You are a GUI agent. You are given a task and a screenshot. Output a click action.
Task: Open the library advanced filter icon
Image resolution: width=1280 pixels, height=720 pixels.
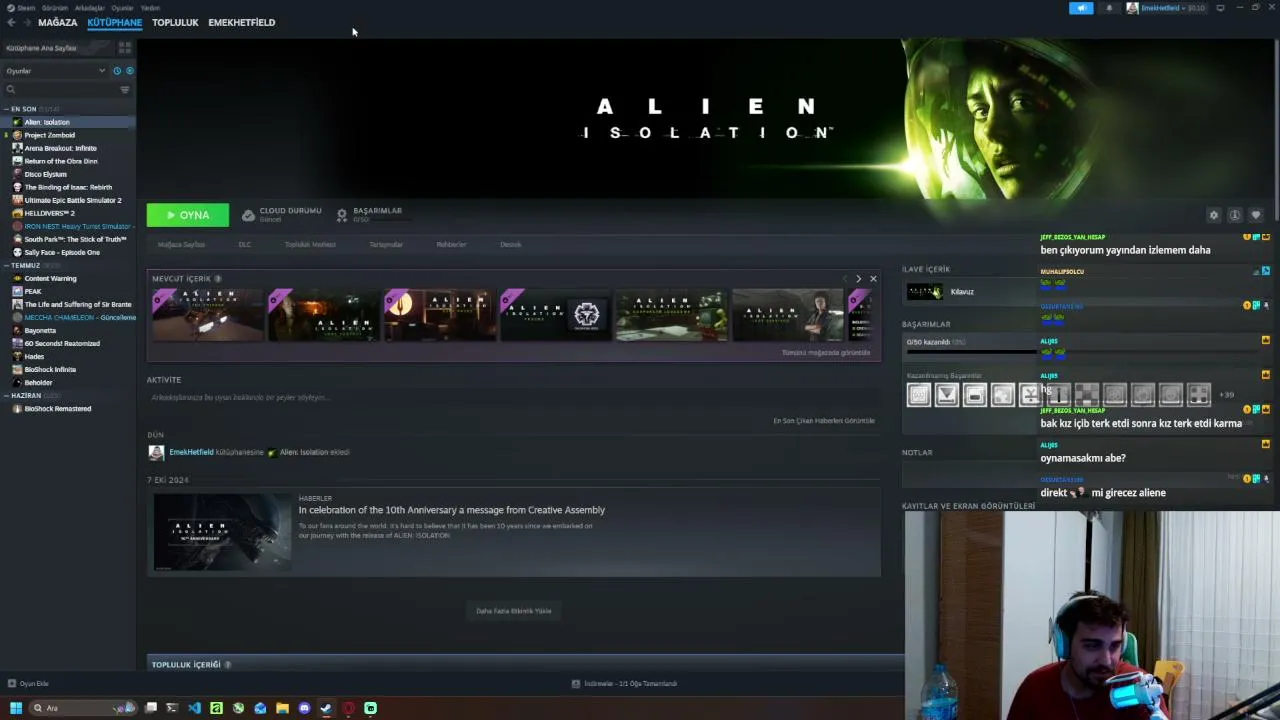(x=125, y=90)
